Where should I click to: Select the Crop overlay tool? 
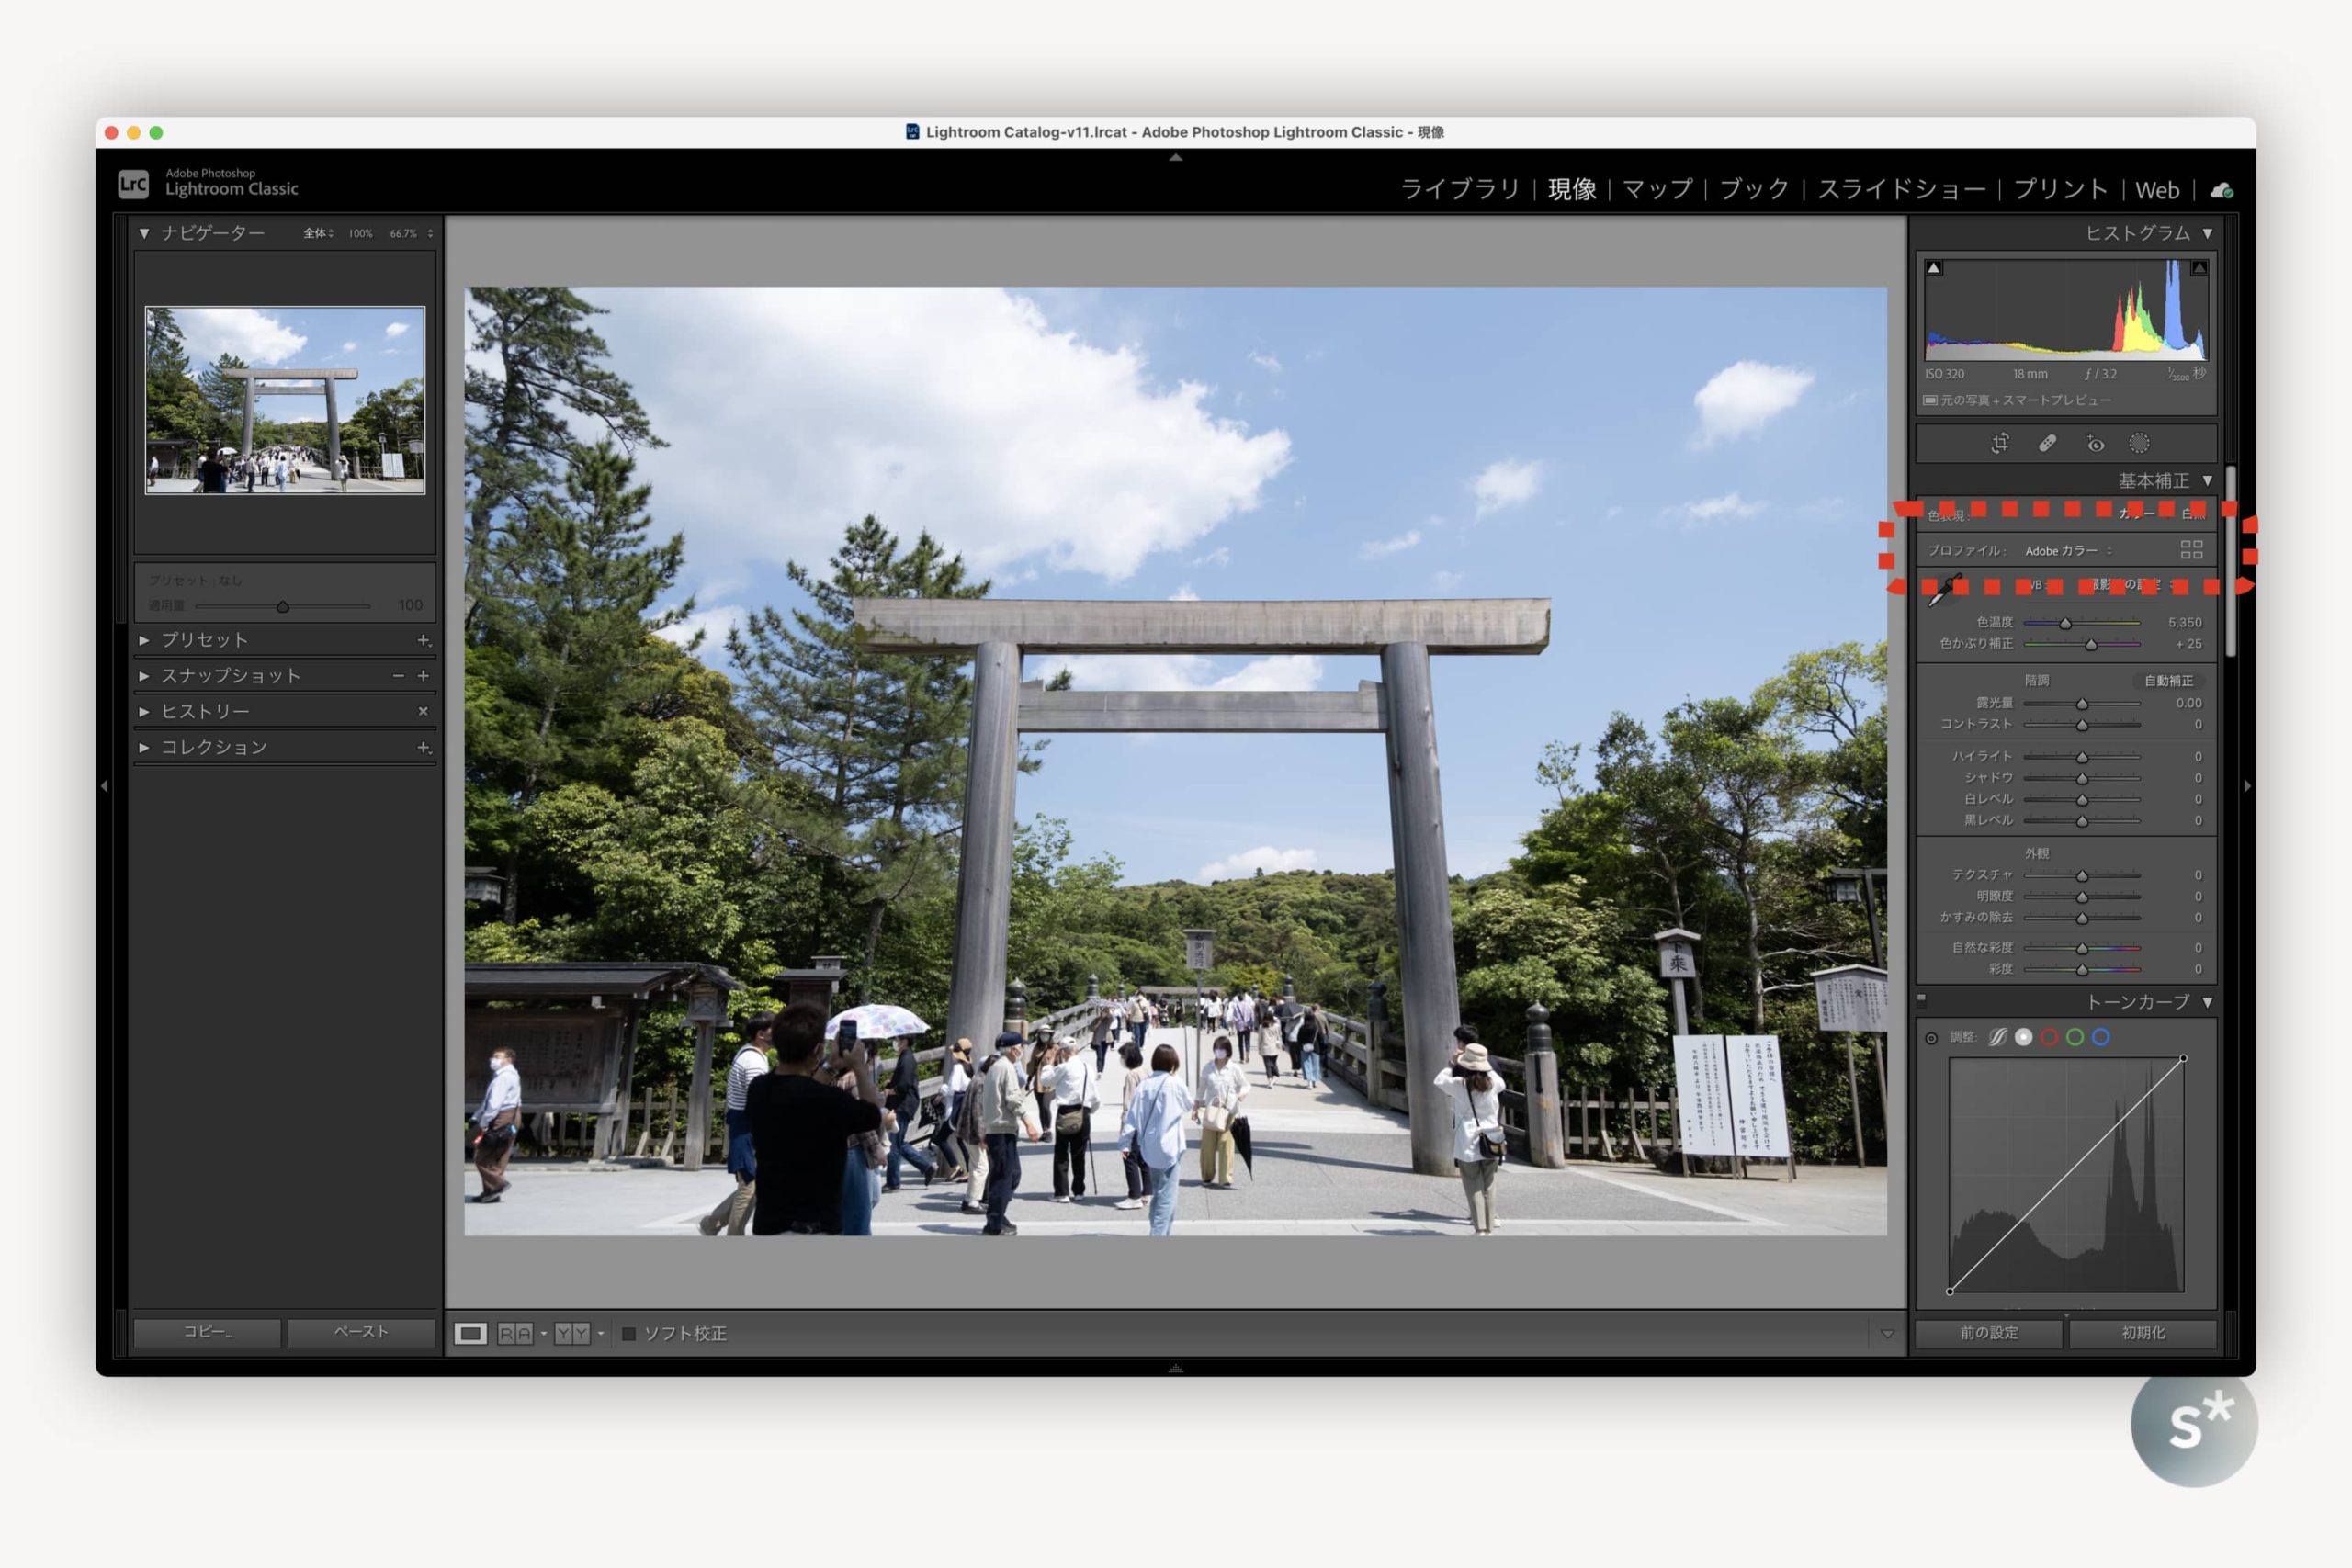pos(1999,443)
